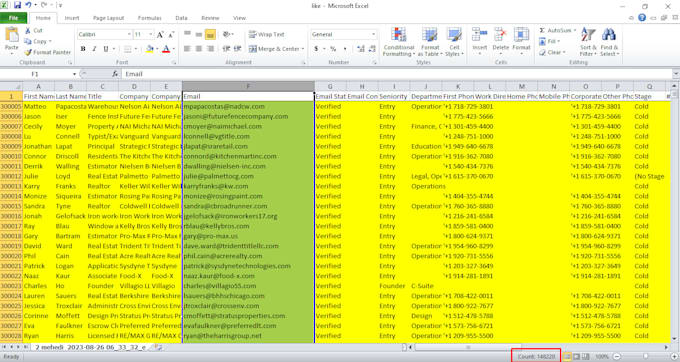The width and height of the screenshot is (680, 362).
Task: Expand the Find & Select menu
Action: [x=609, y=42]
